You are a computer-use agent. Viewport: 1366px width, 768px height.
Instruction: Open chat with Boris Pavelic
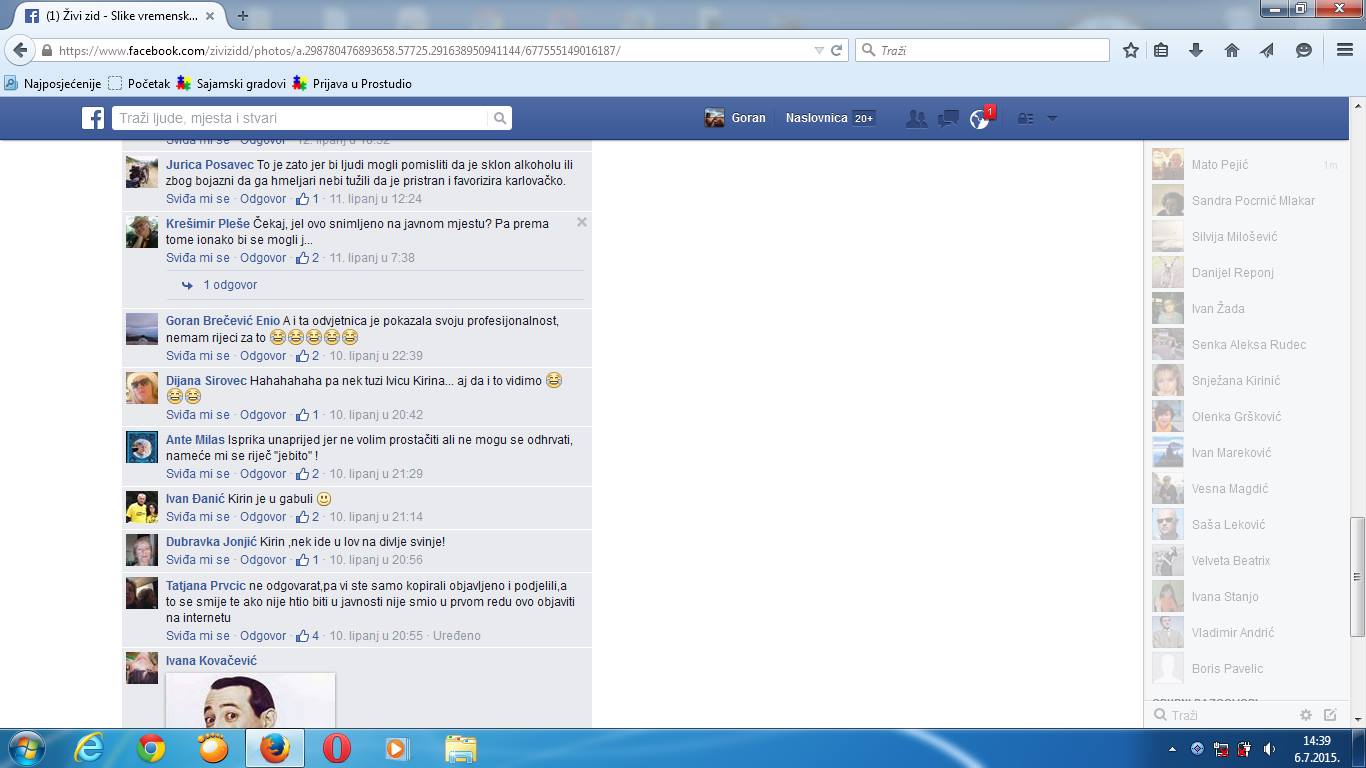[x=1245, y=669]
